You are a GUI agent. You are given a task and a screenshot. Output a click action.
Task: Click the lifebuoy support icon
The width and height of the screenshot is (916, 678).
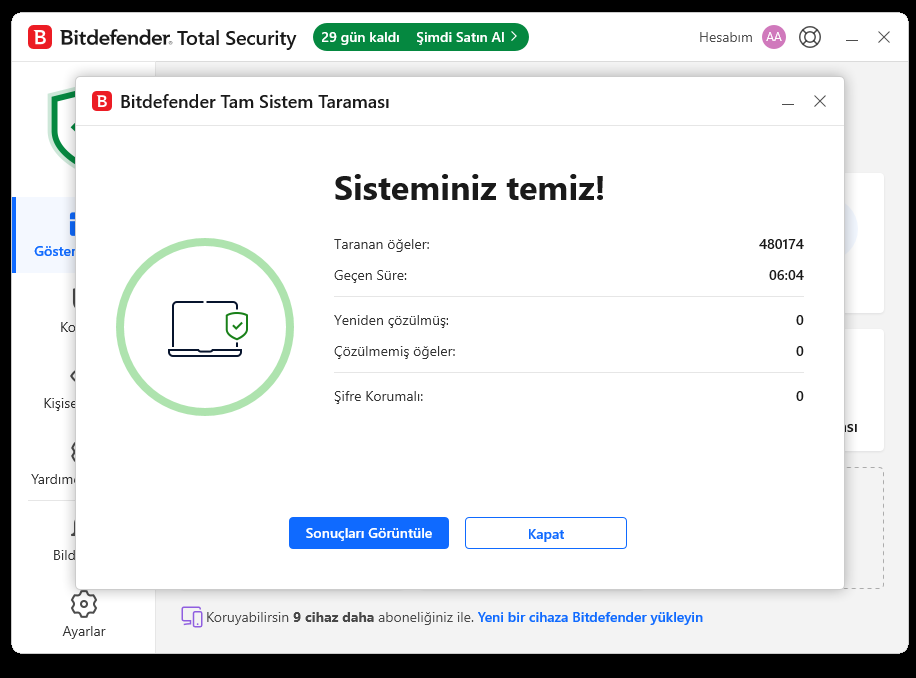coord(810,37)
